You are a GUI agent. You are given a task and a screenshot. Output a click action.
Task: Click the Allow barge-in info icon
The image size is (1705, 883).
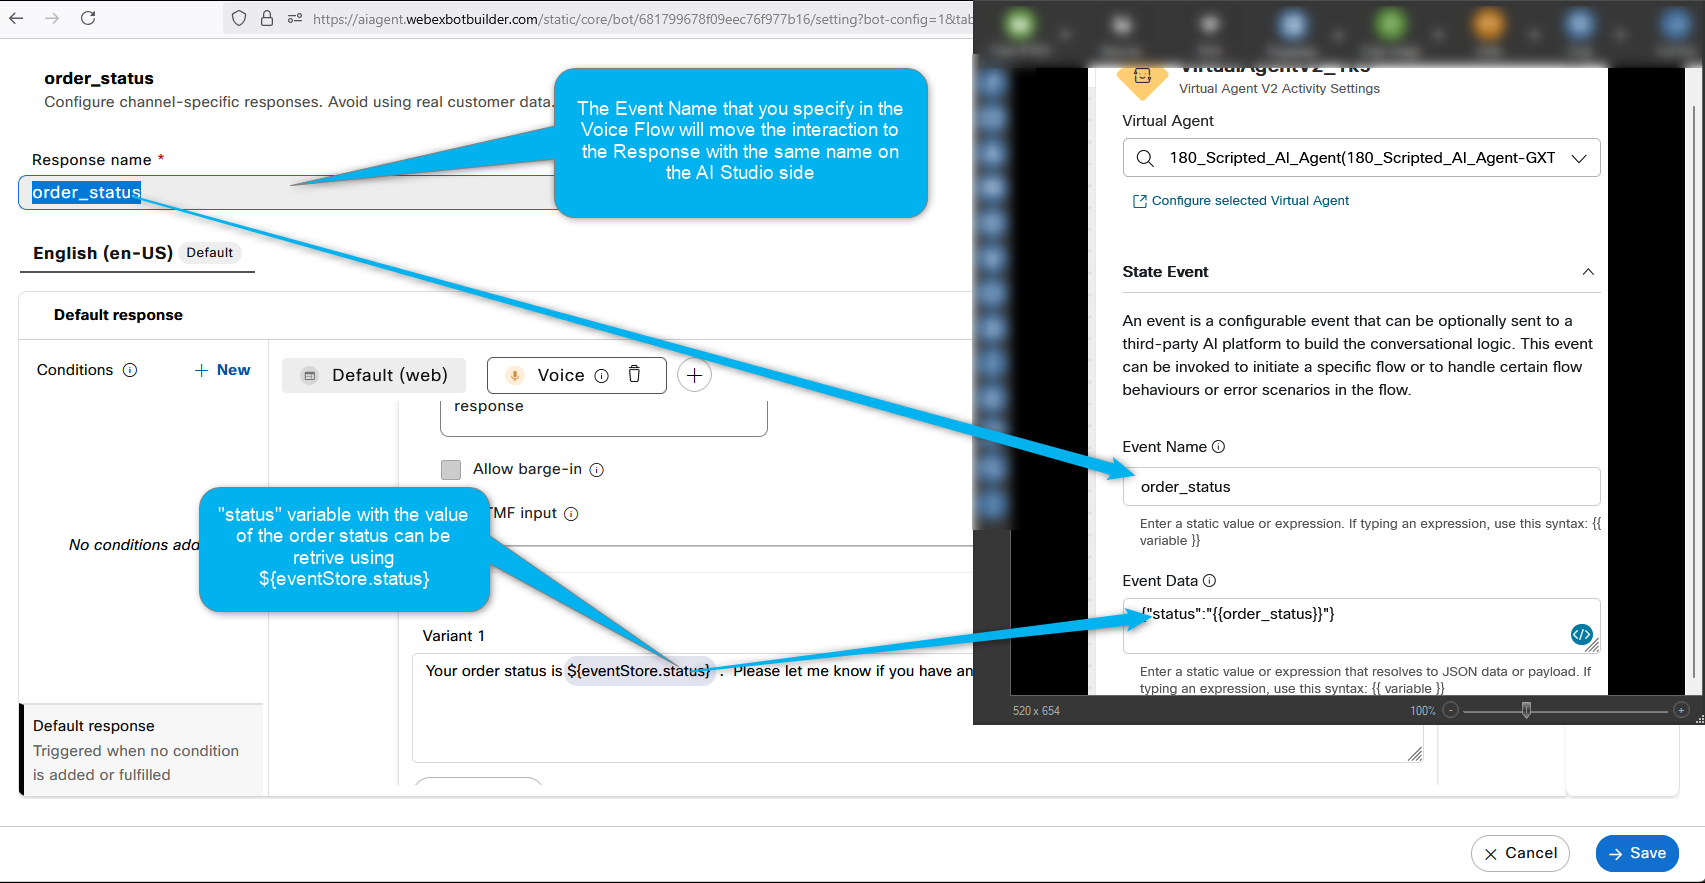tap(597, 470)
